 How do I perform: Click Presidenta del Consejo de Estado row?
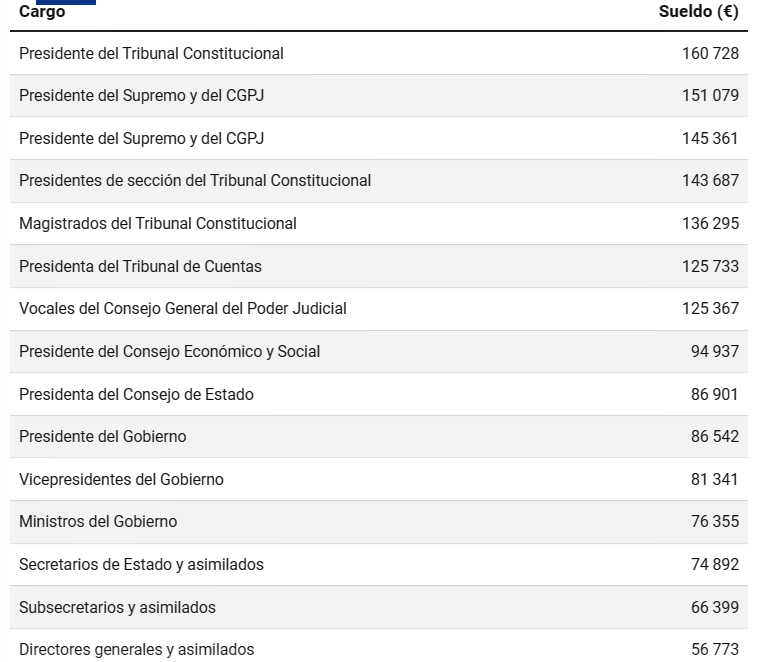[379, 394]
